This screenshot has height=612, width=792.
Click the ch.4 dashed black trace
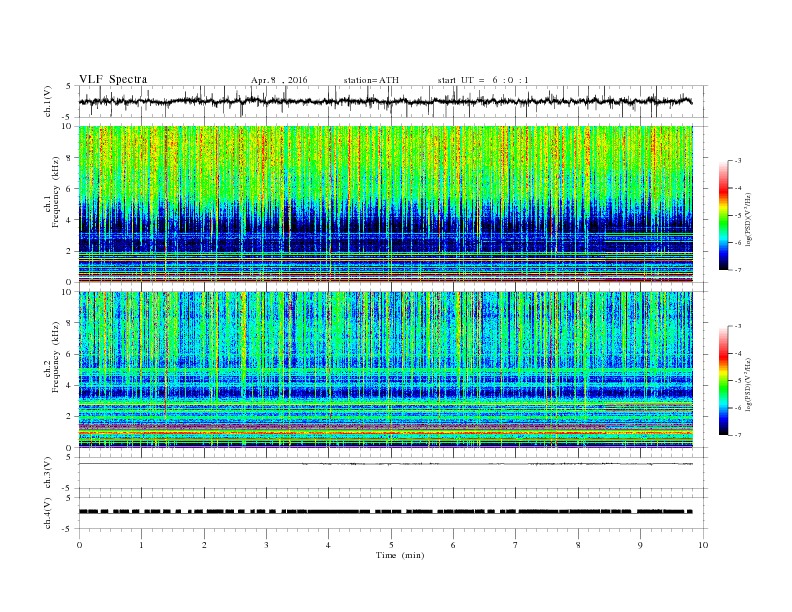[386, 512]
